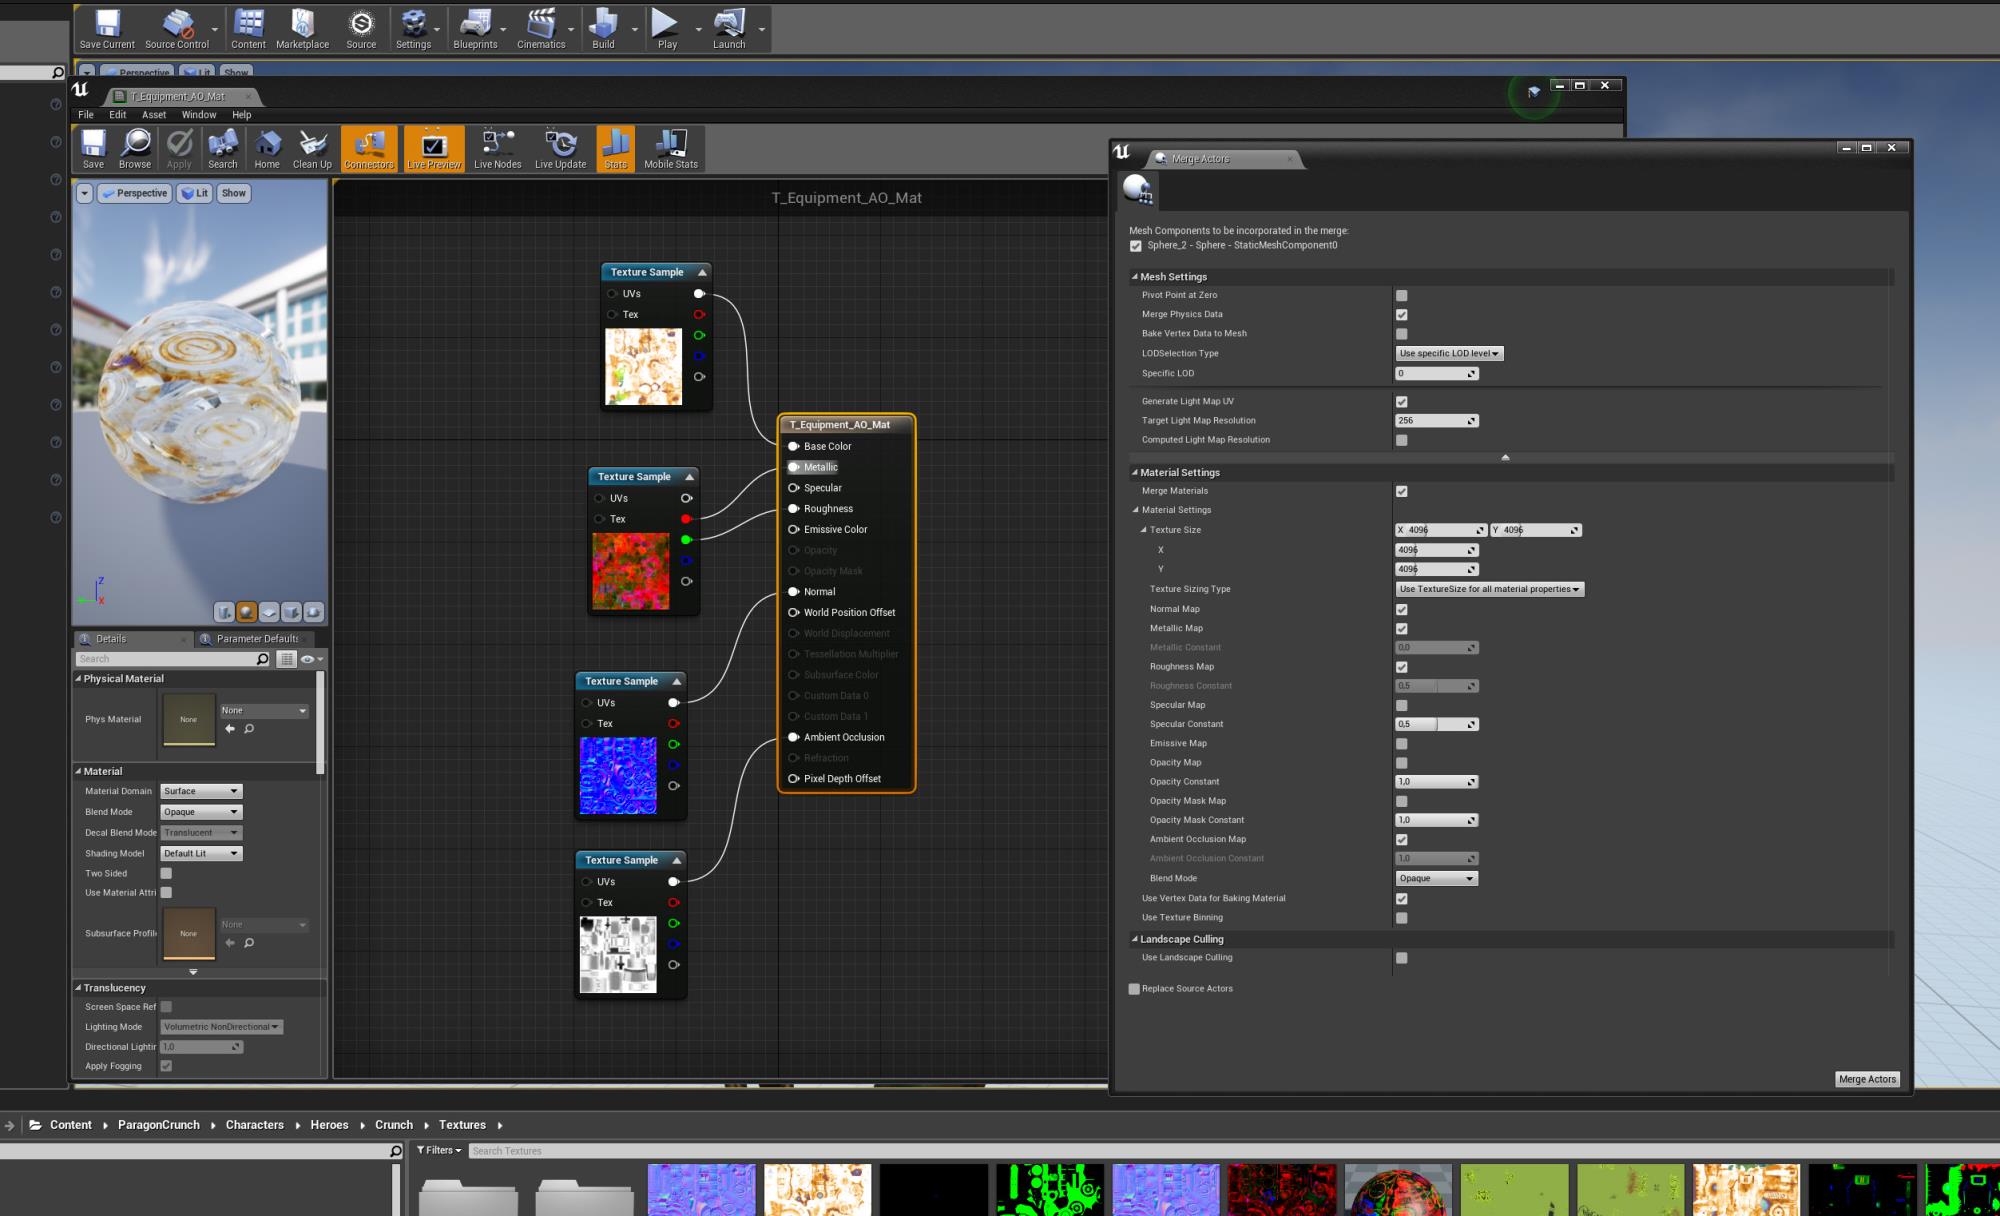Enable Bake Vertex Data to Mesh

1401,334
